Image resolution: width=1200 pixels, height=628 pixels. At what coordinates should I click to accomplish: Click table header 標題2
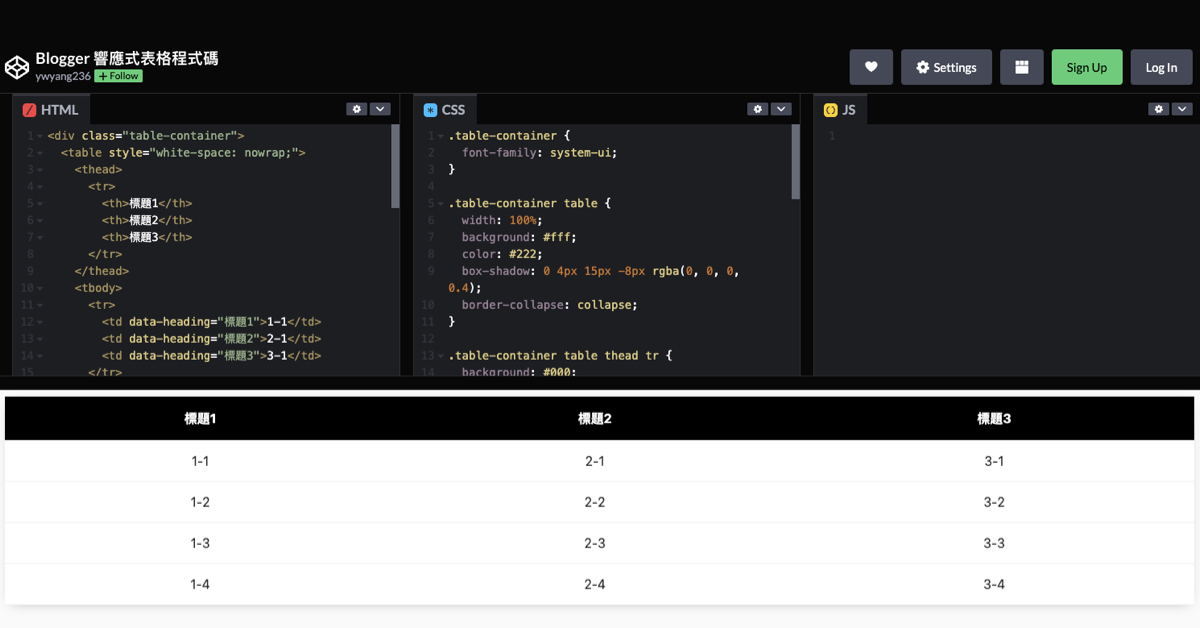(x=594, y=419)
